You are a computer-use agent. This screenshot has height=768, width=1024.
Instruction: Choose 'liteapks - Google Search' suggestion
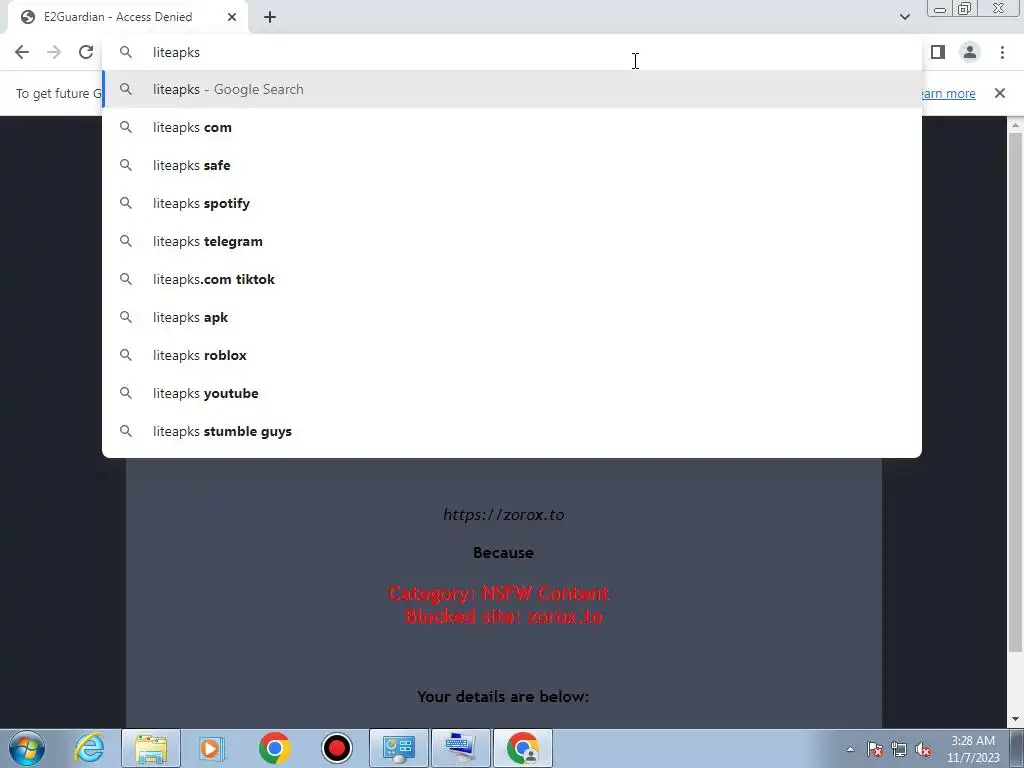(x=512, y=89)
